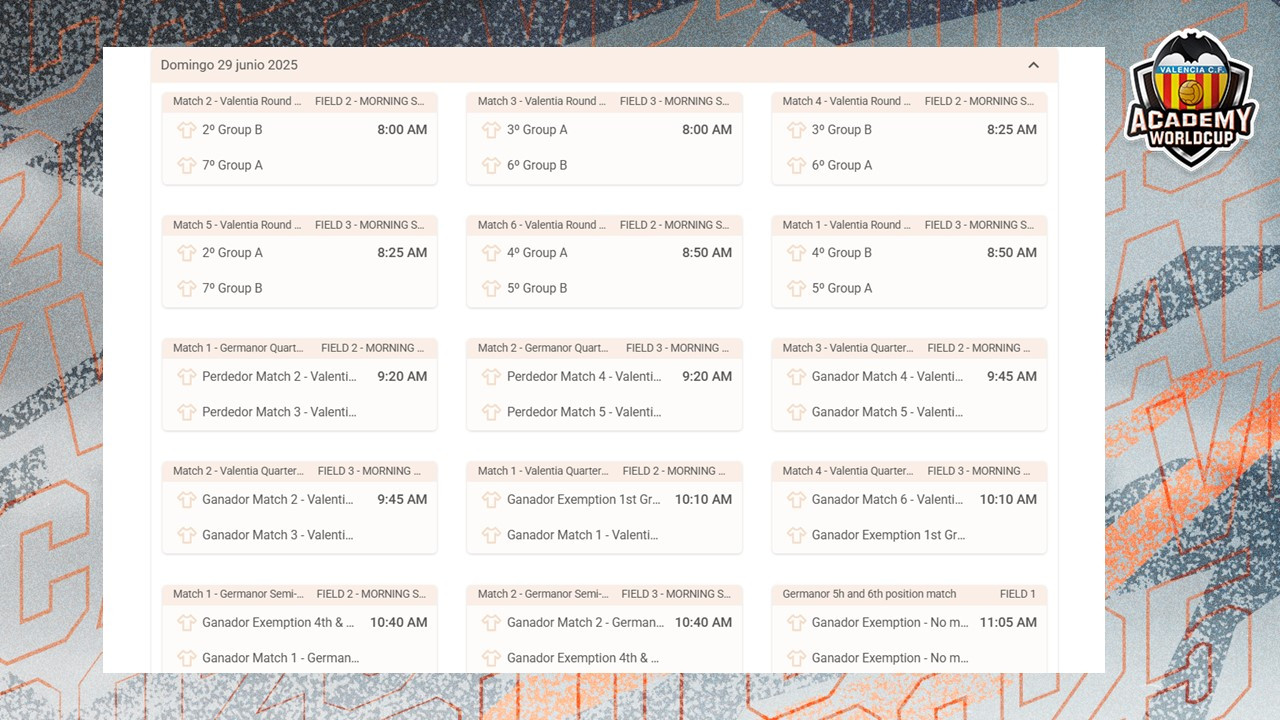Select the 5º Group A team name
The width and height of the screenshot is (1280, 720).
pyautogui.click(x=842, y=288)
